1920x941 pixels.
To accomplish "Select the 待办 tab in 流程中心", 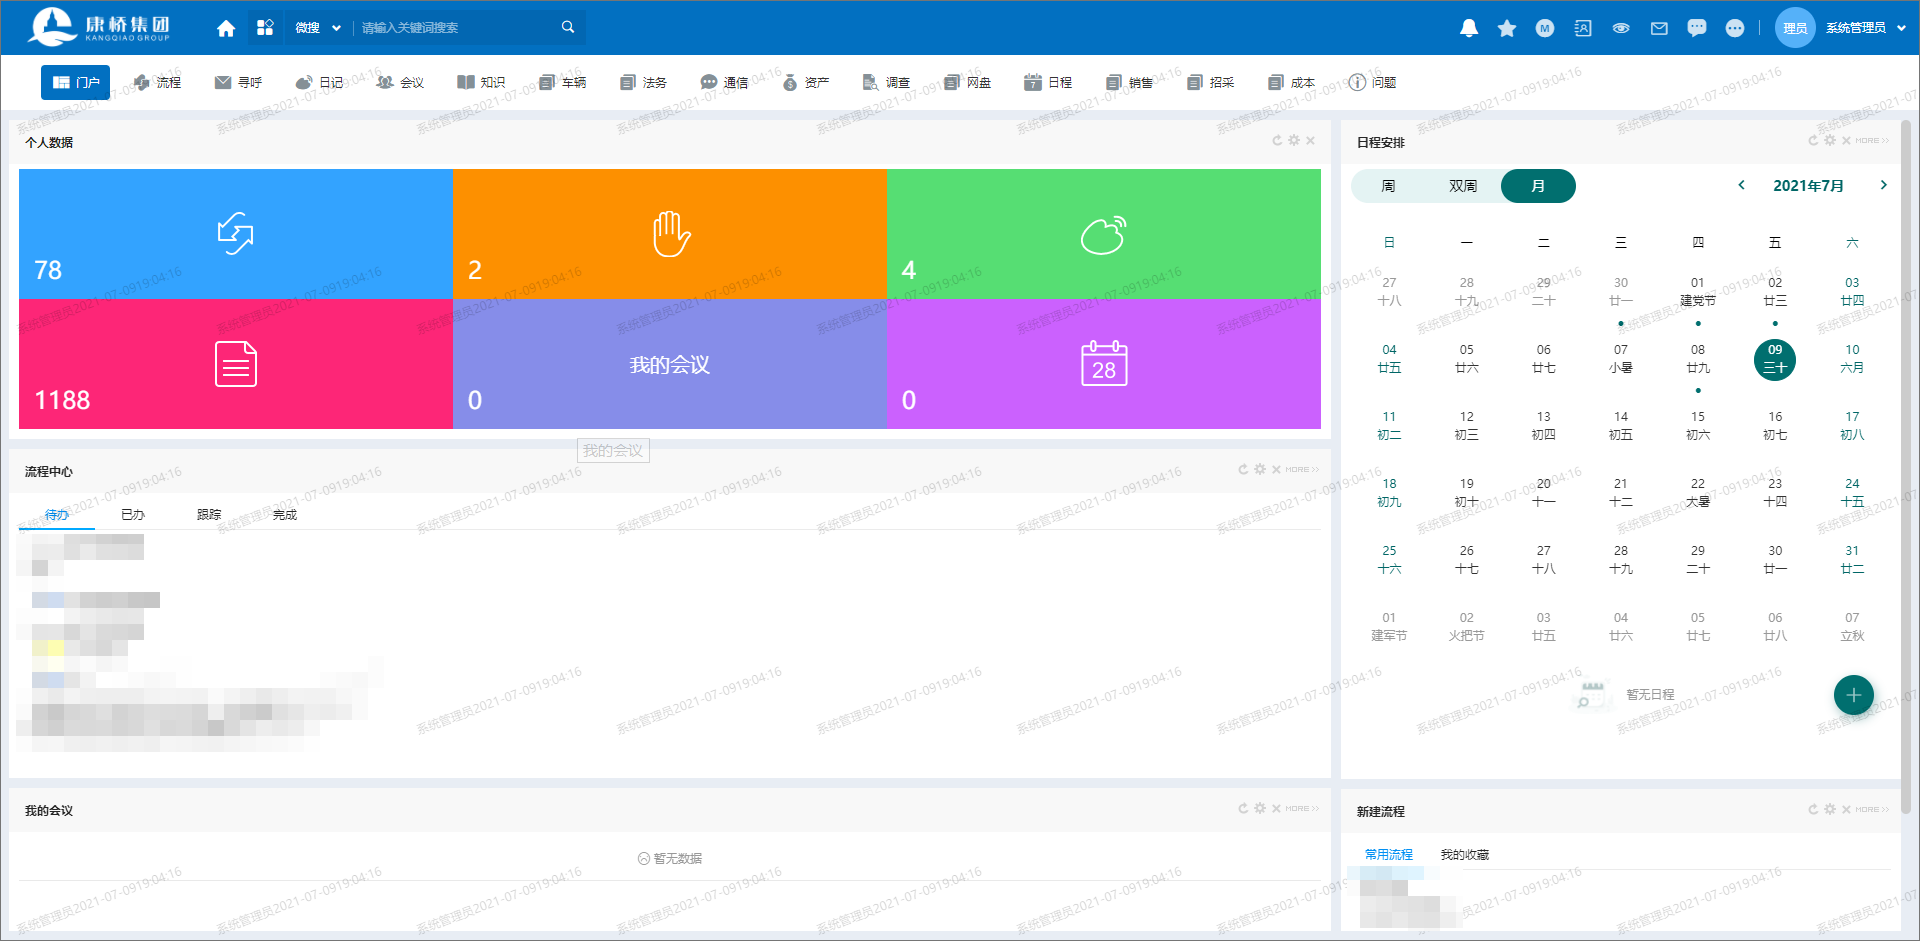I will [x=57, y=515].
